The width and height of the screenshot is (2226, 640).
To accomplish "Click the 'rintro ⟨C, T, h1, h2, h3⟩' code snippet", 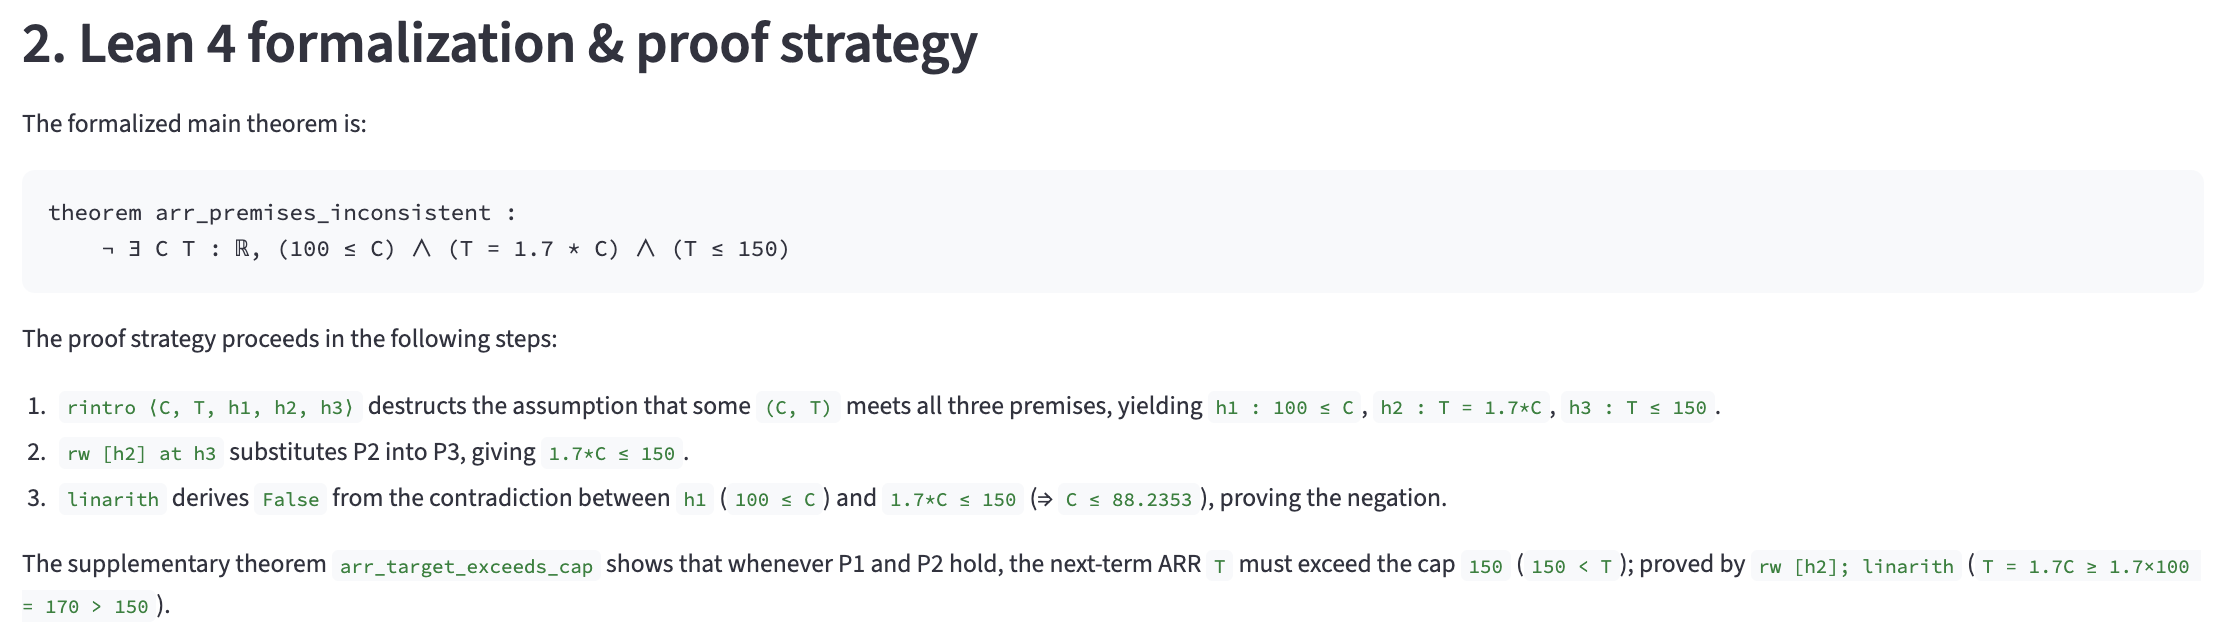I will click(210, 407).
